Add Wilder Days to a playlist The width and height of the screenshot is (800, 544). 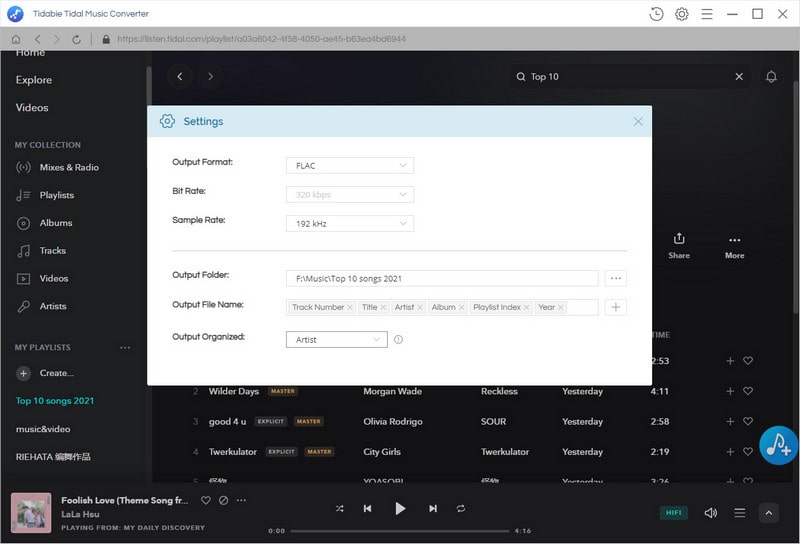(730, 391)
